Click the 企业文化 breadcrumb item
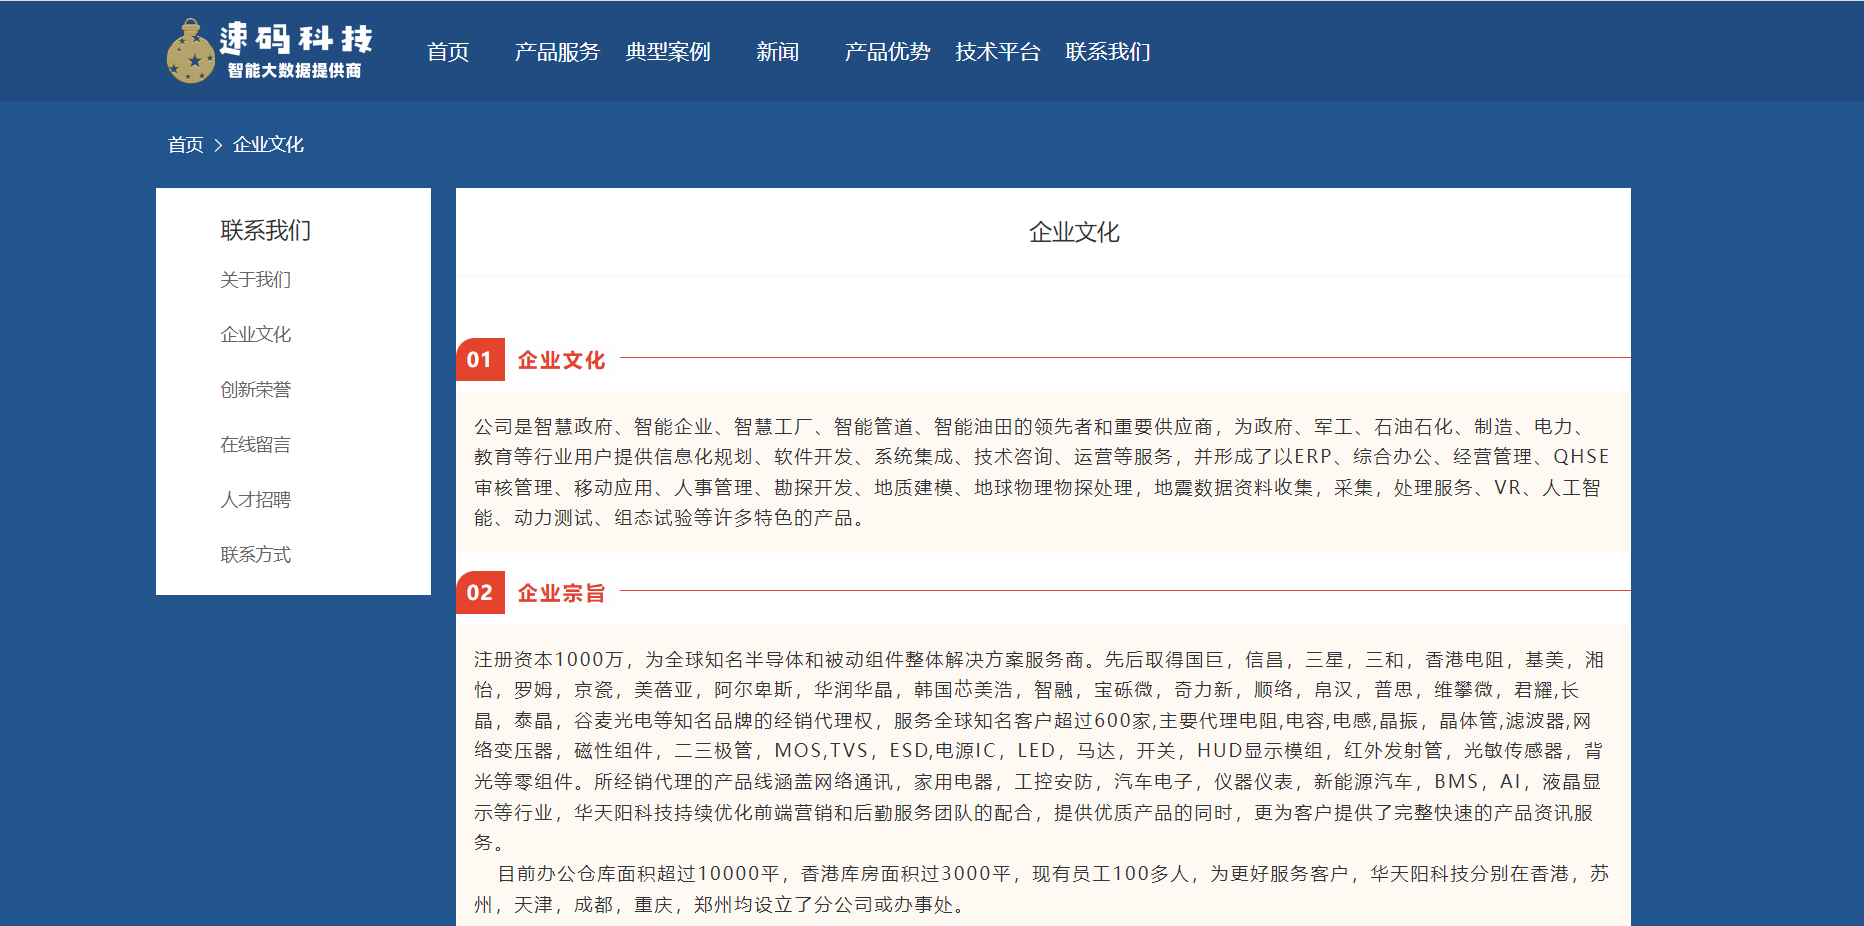Screen dimensions: 1864x926 [268, 145]
